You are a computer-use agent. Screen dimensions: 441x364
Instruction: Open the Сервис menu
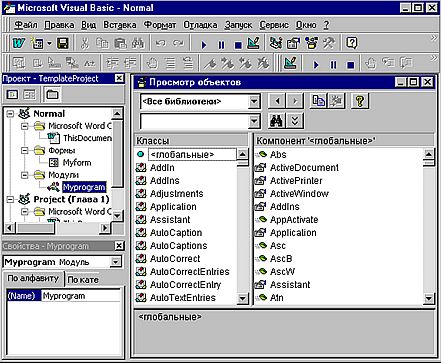274,25
